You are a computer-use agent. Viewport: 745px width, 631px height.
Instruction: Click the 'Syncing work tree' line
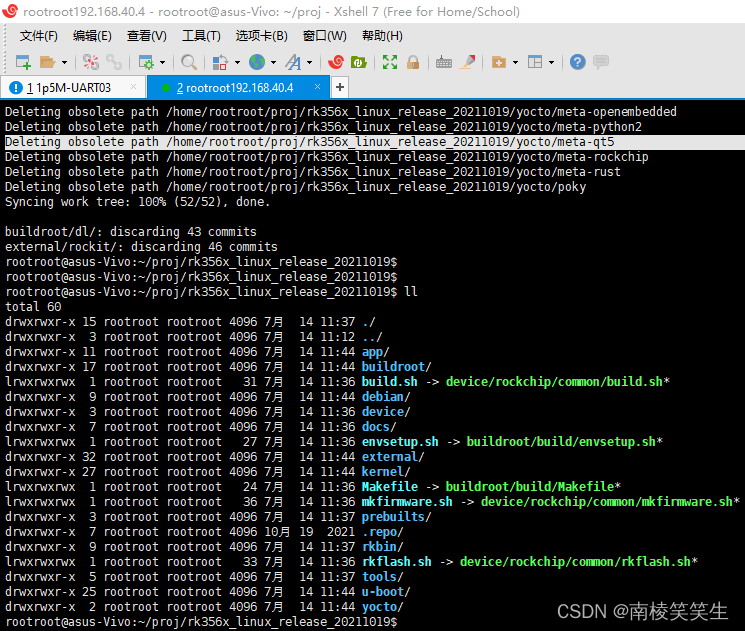pos(138,202)
